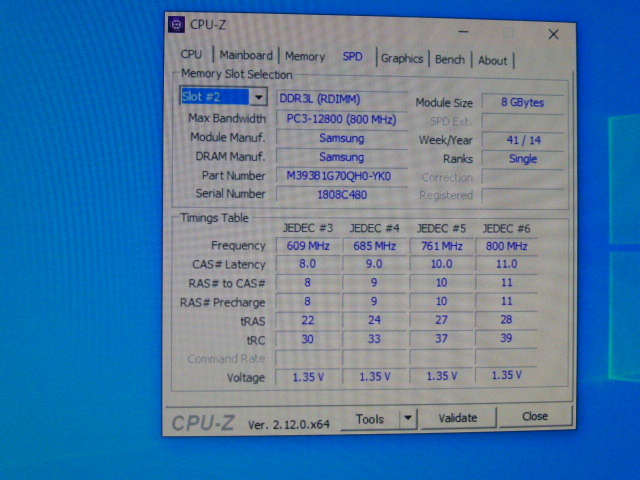The height and width of the screenshot is (480, 640).
Task: Close CPU-Z window with X button
Action: [x=553, y=34]
